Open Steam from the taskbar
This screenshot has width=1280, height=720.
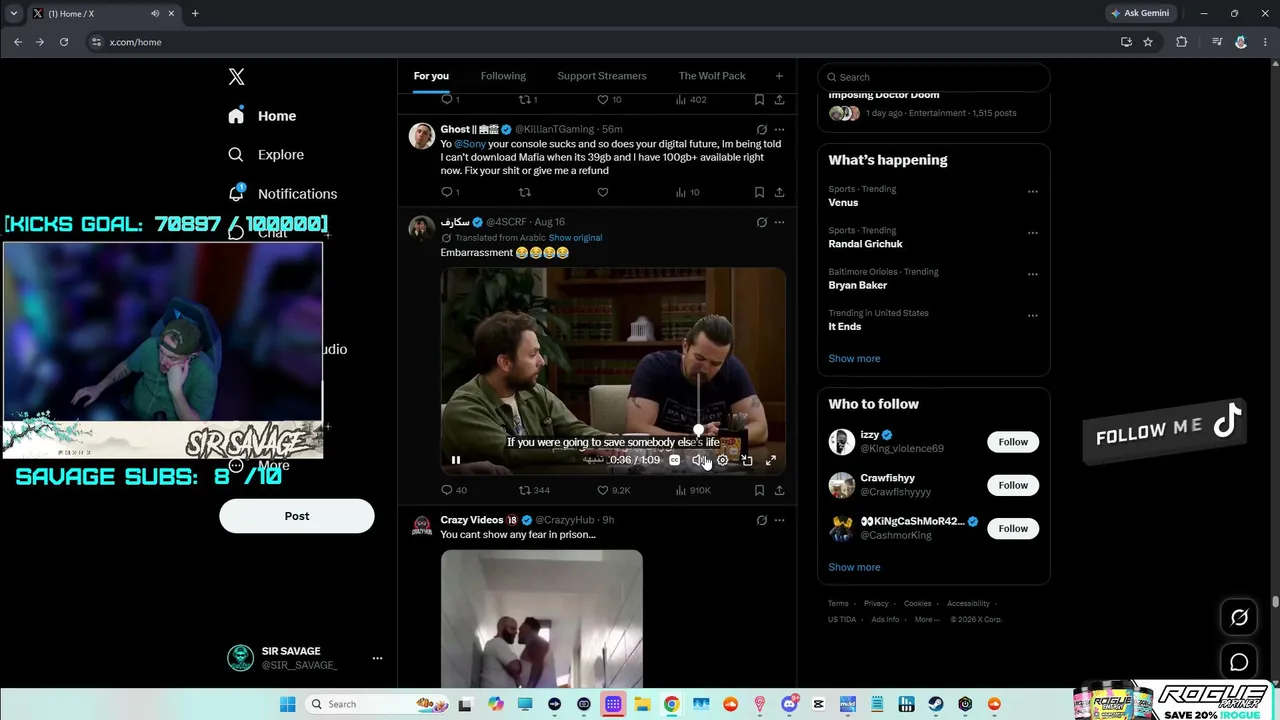936,704
